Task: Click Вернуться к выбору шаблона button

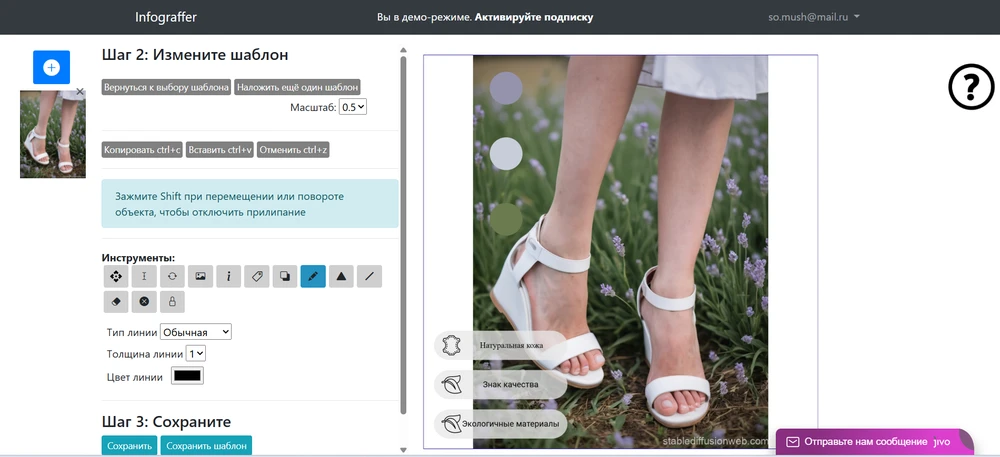Action: (x=166, y=87)
